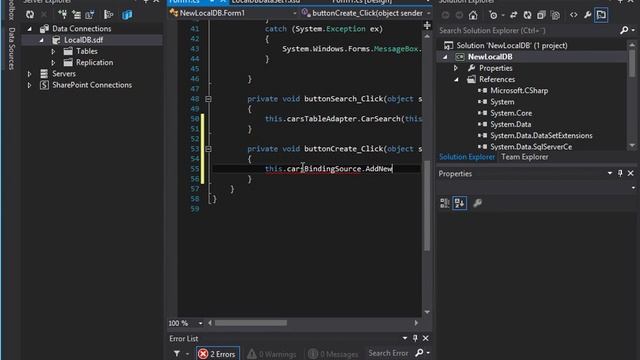640x360 pixels.
Task: Expand the Tables folder
Action: coord(53,51)
